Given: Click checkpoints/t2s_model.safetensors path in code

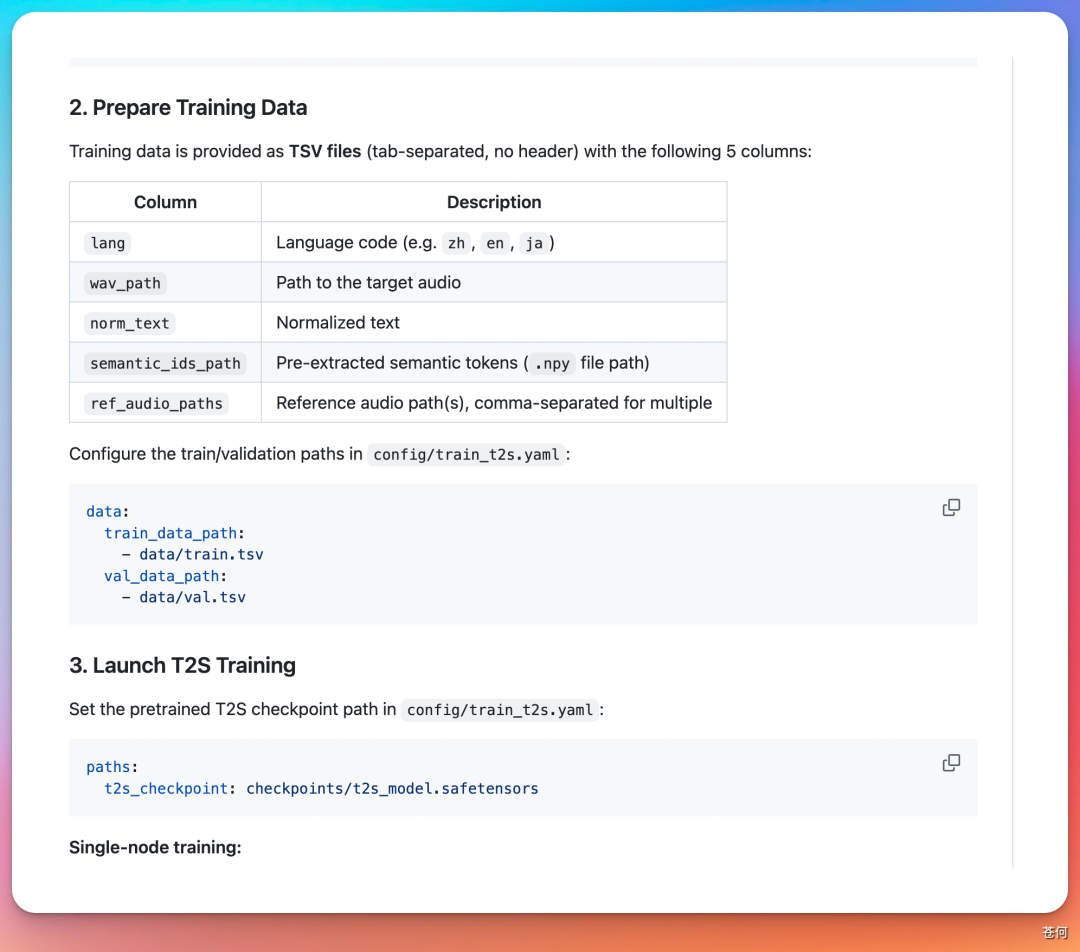Looking at the screenshot, I should pyautogui.click(x=393, y=789).
